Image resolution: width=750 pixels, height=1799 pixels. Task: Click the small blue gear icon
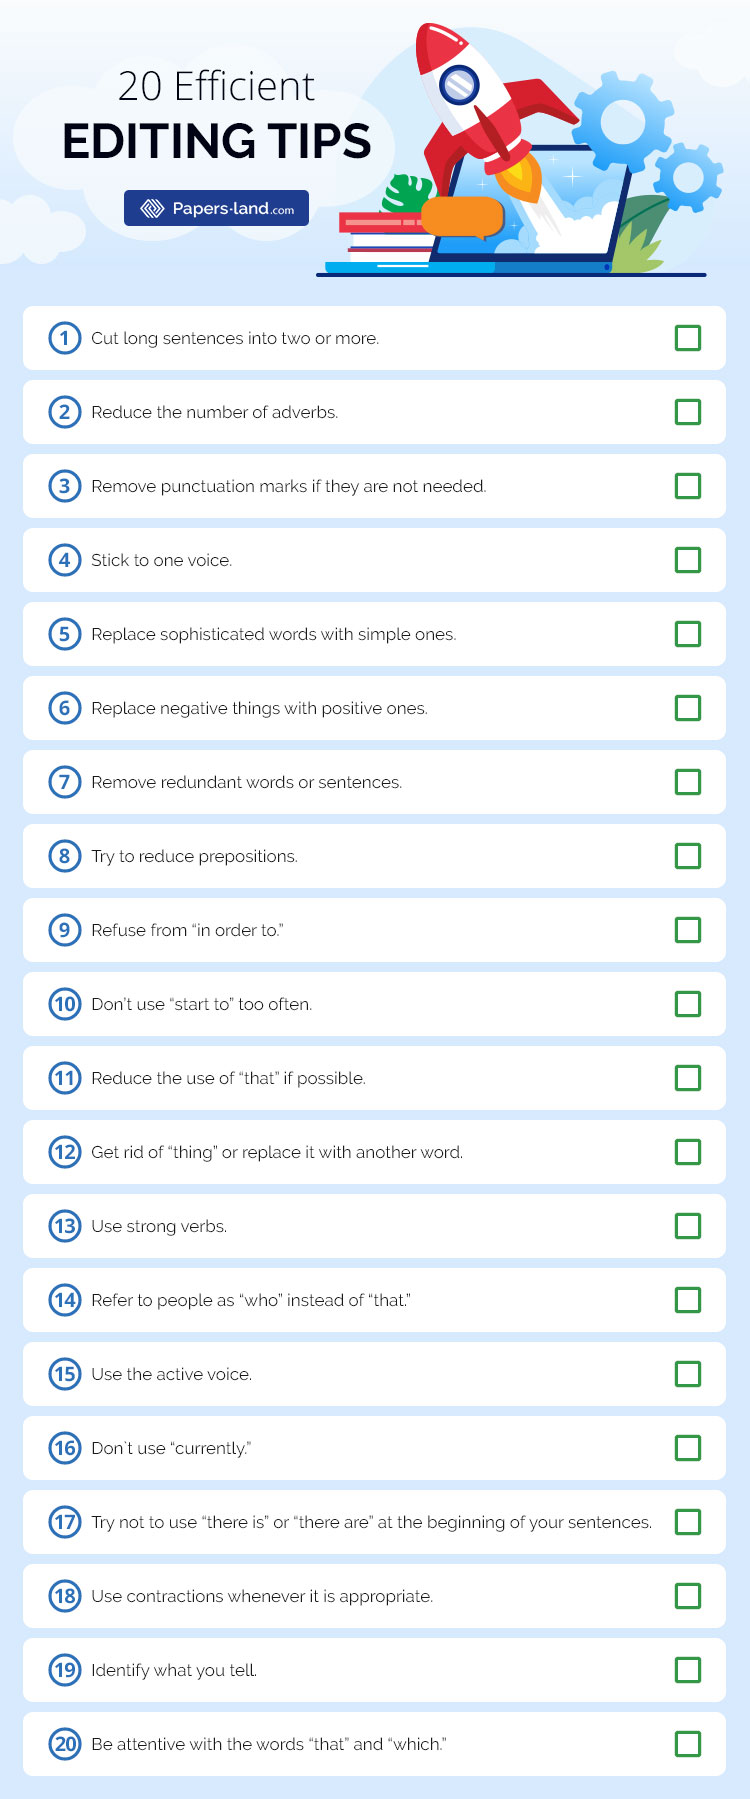click(688, 177)
